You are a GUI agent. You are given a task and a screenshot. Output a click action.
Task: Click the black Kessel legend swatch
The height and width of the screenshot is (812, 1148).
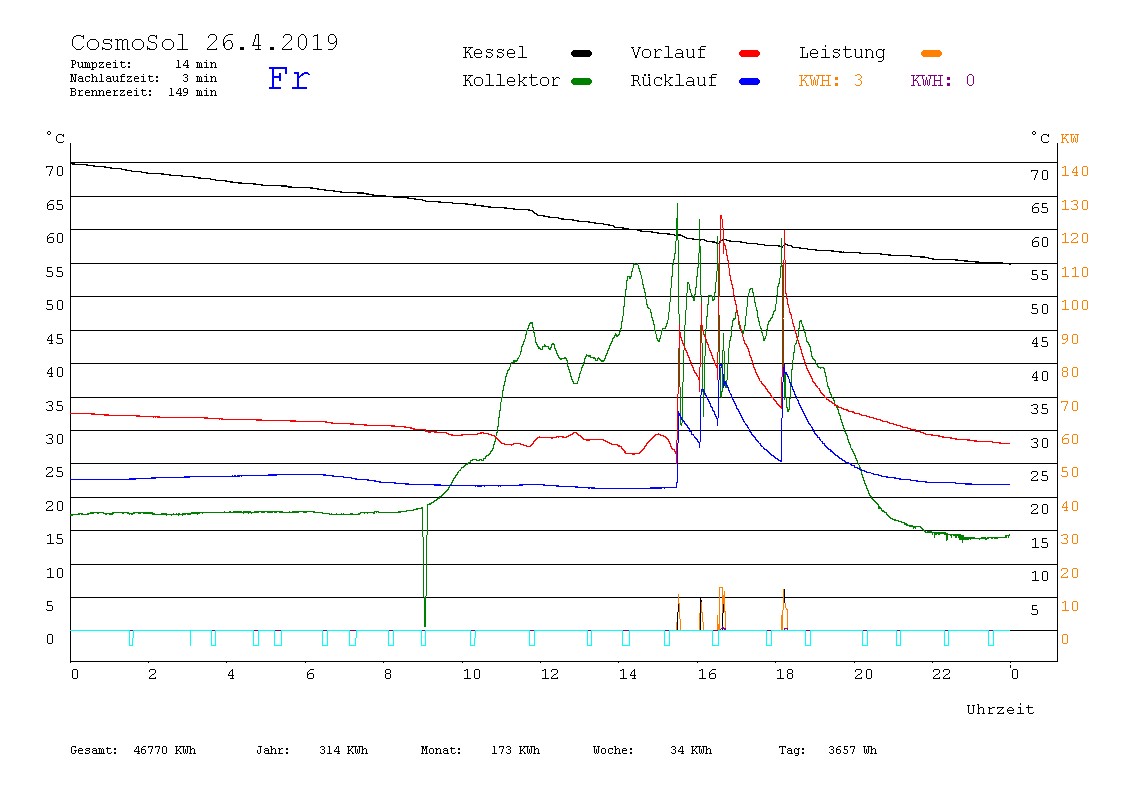pyautogui.click(x=581, y=53)
